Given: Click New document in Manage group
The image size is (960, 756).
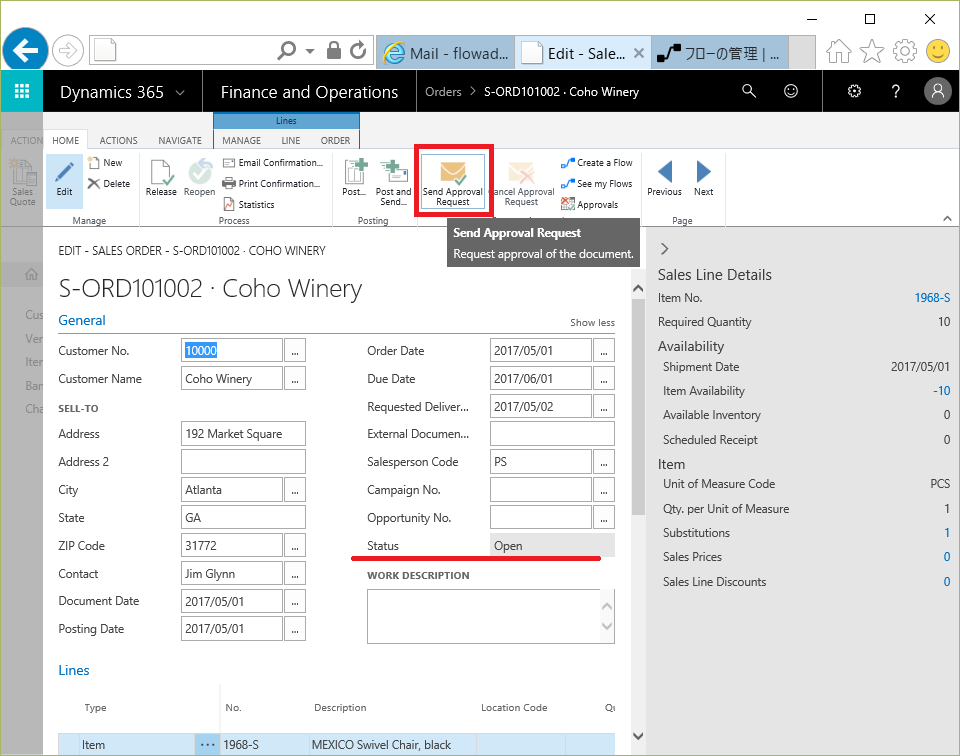Looking at the screenshot, I should coord(105,163).
